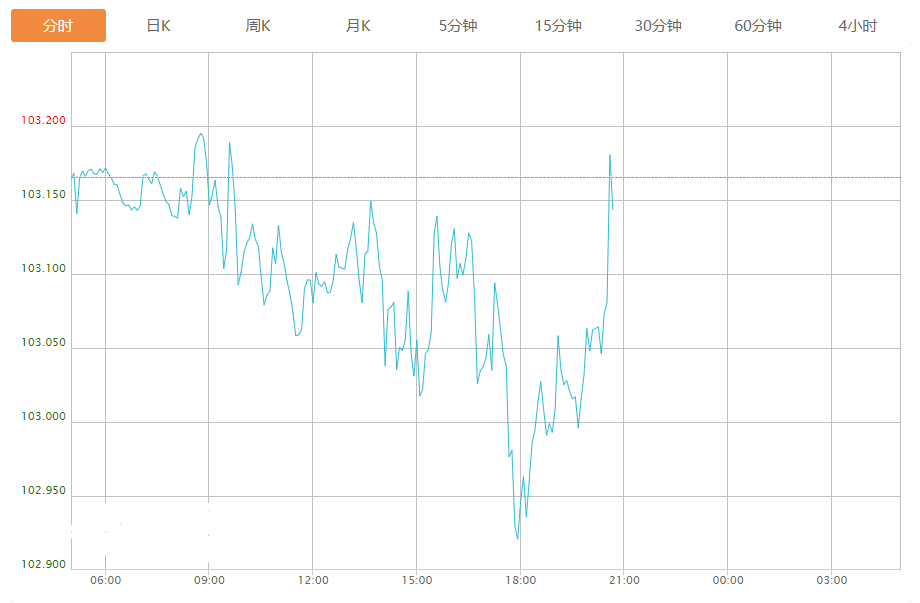Switch to the 日K chart tab
This screenshot has height=603, width=920.
pos(158,26)
